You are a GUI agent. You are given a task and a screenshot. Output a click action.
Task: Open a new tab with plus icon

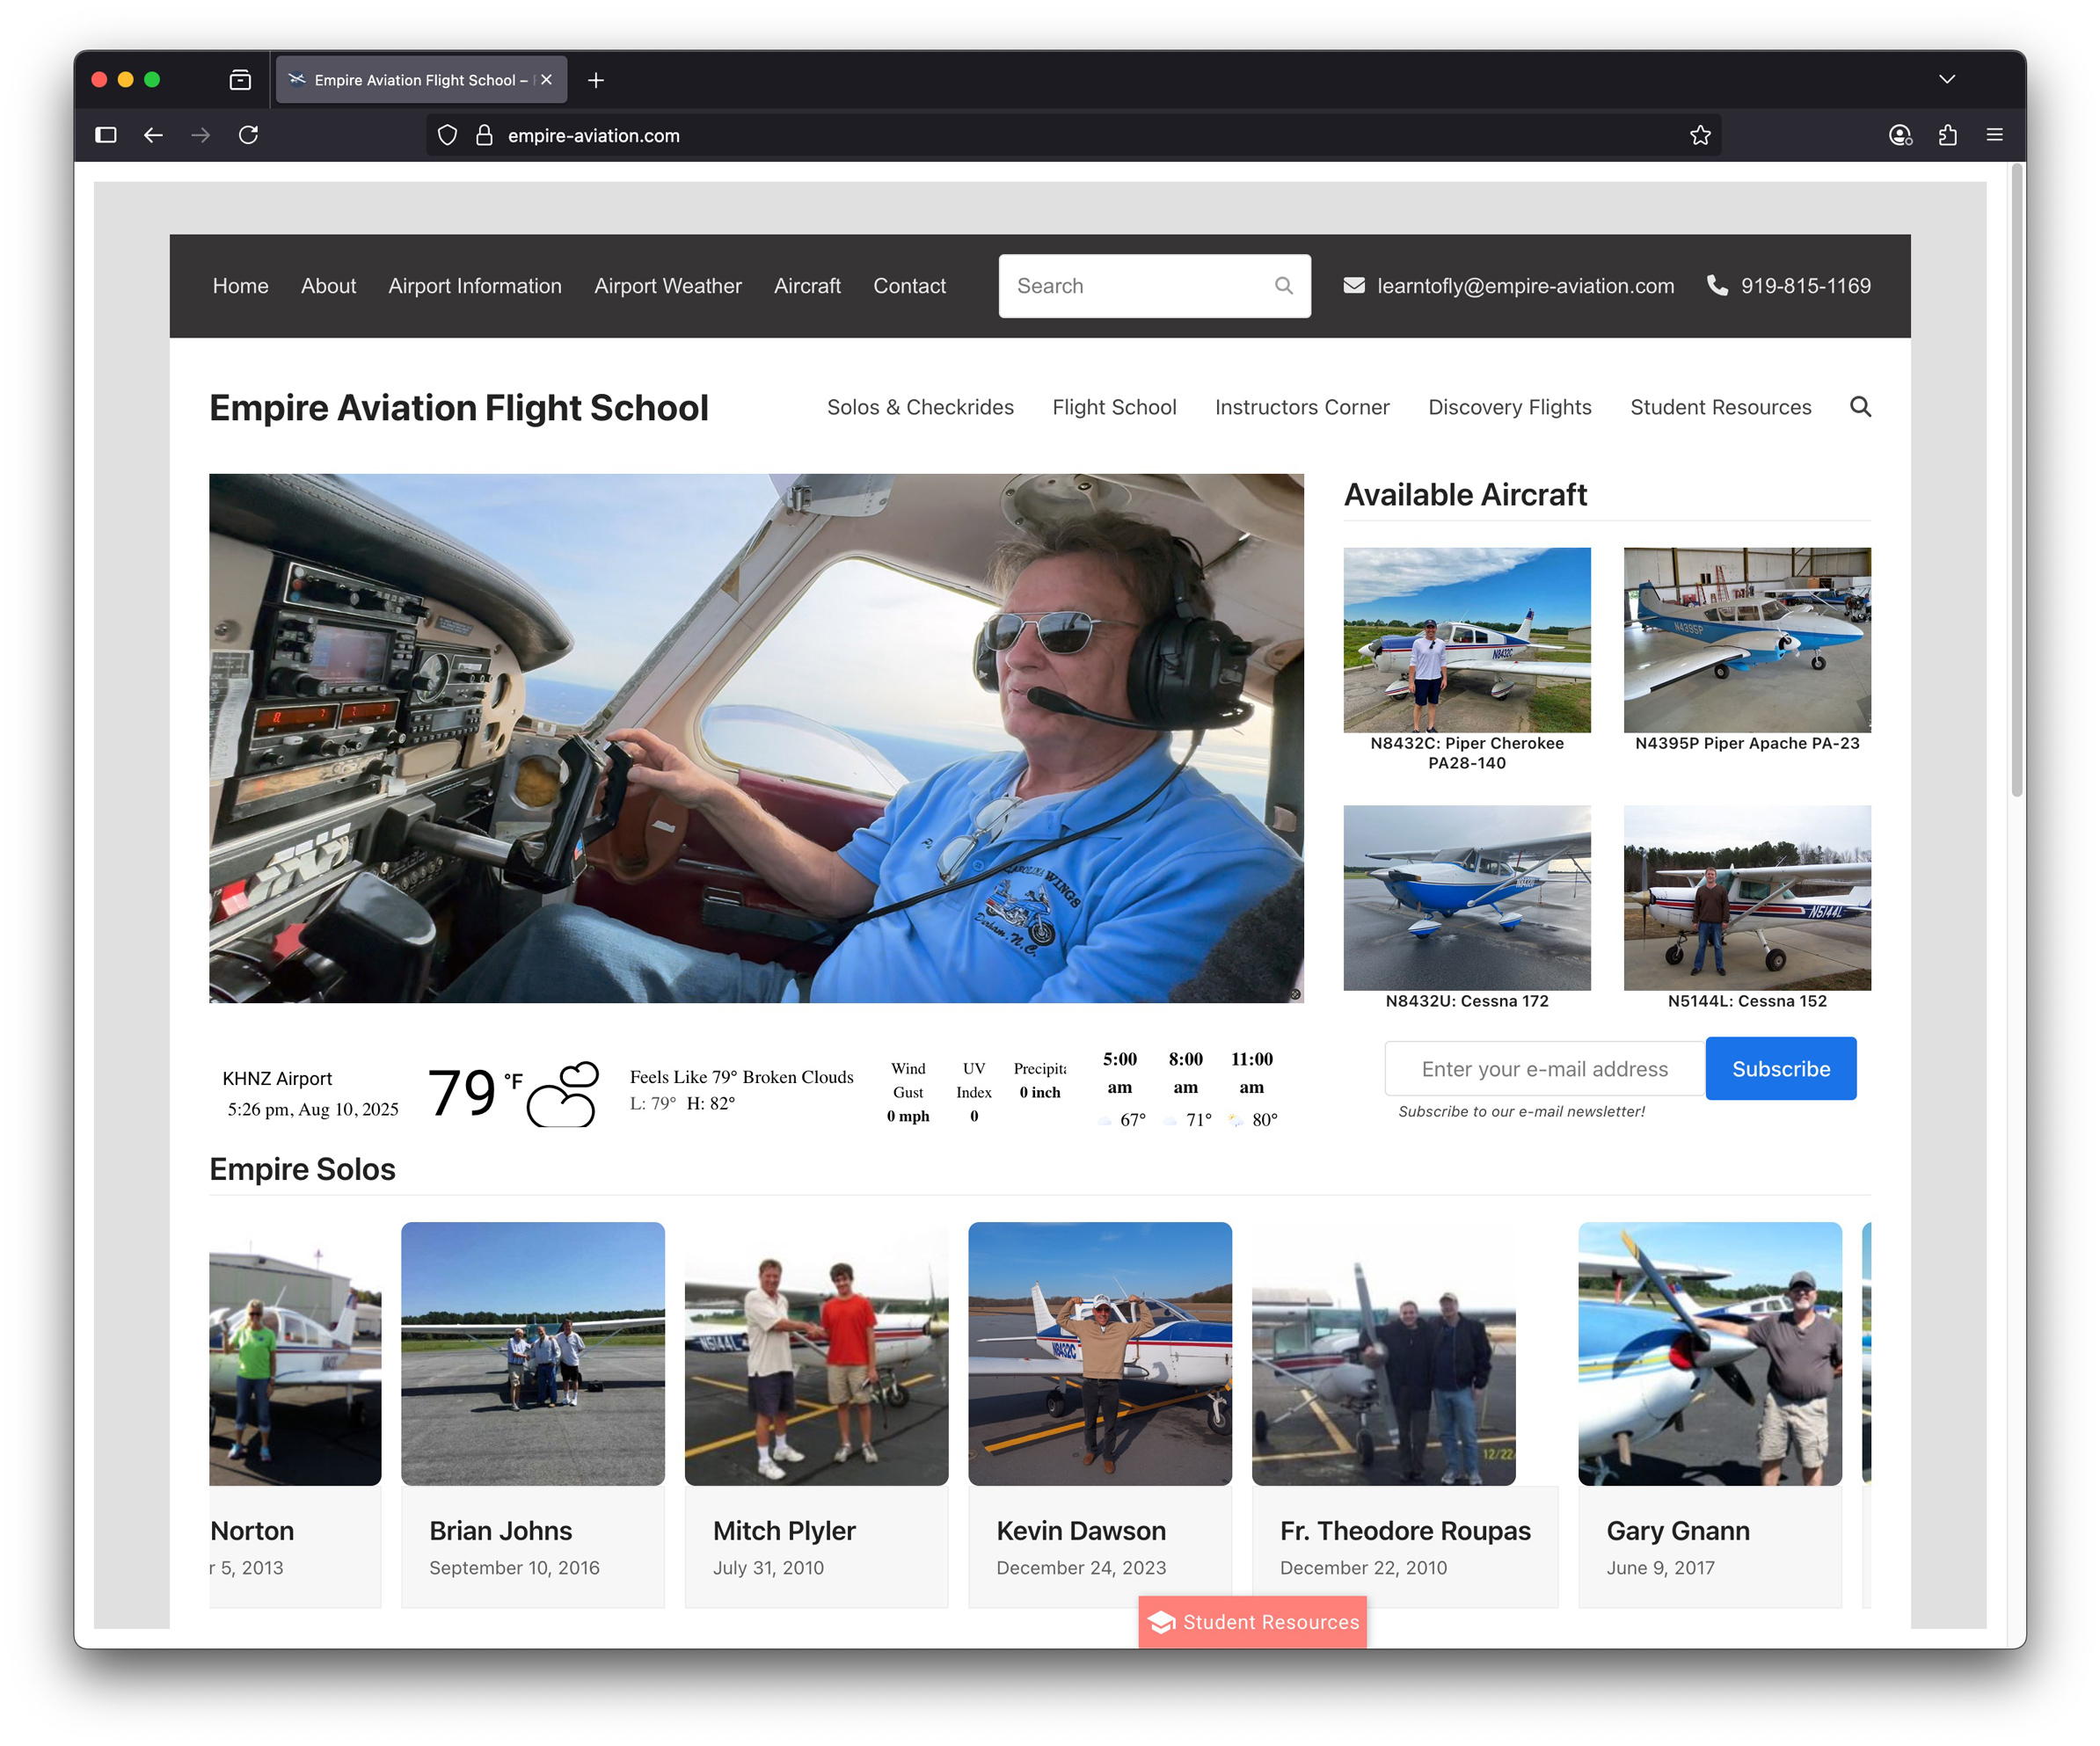point(596,80)
